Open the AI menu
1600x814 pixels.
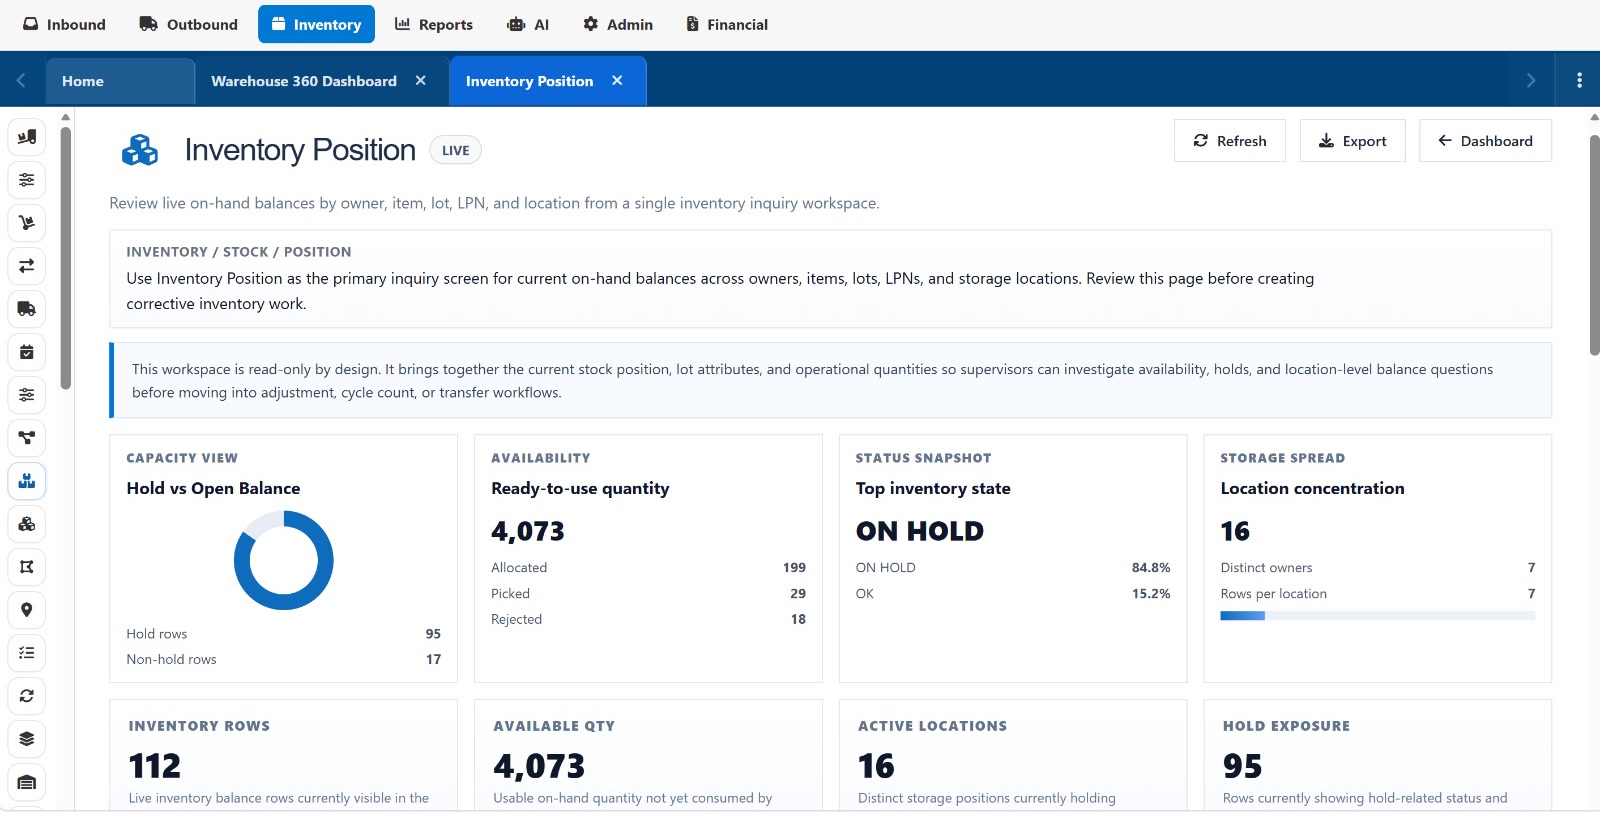coord(528,24)
